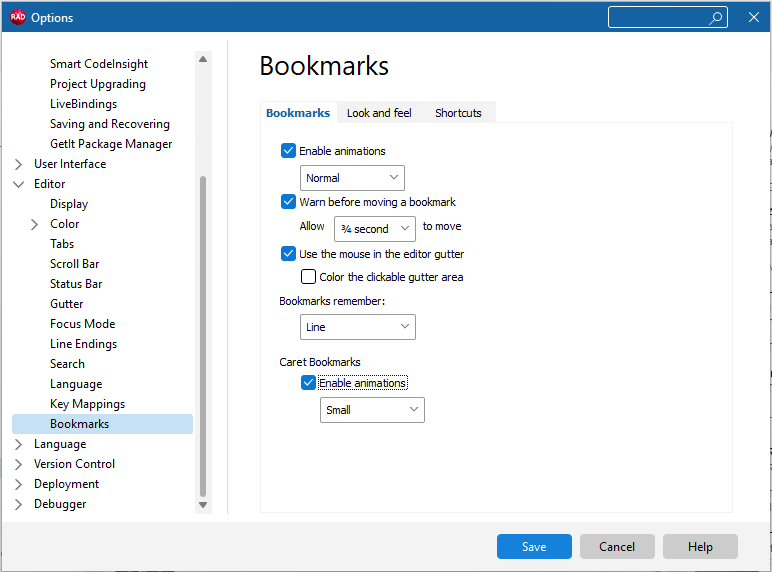This screenshot has height=572, width=772.
Task: Open the Focus Mode page
Action: point(83,324)
